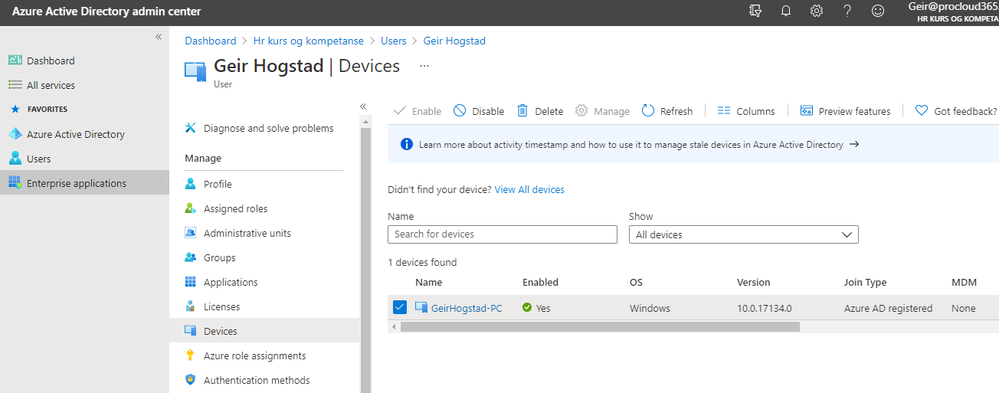The width and height of the screenshot is (999, 393).
Task: Uncheck the GeirHogstad-PC row checkbox
Action: [399, 308]
